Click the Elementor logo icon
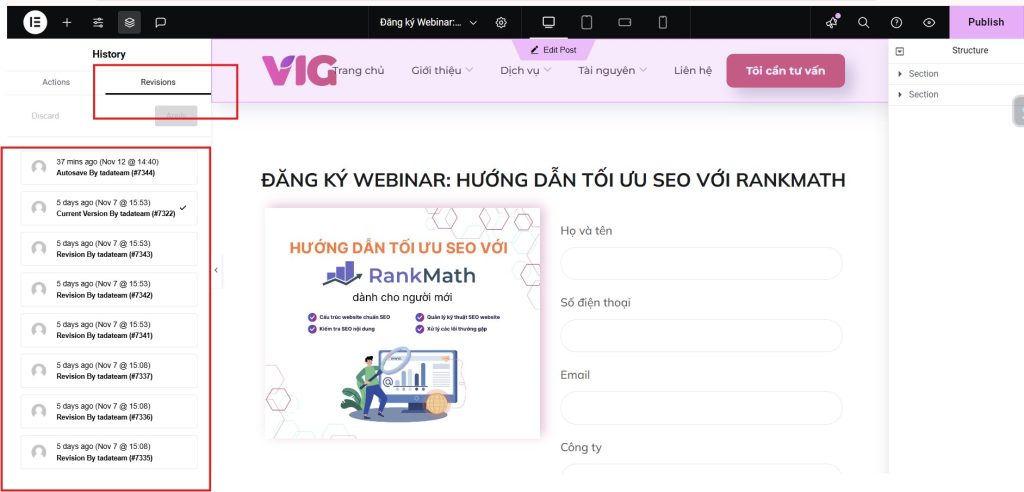Image resolution: width=1024 pixels, height=492 pixels. 35,22
